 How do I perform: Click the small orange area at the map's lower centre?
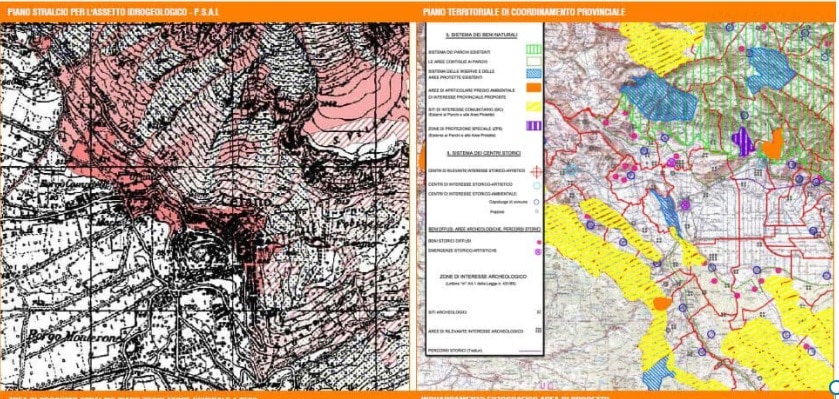pos(662,303)
